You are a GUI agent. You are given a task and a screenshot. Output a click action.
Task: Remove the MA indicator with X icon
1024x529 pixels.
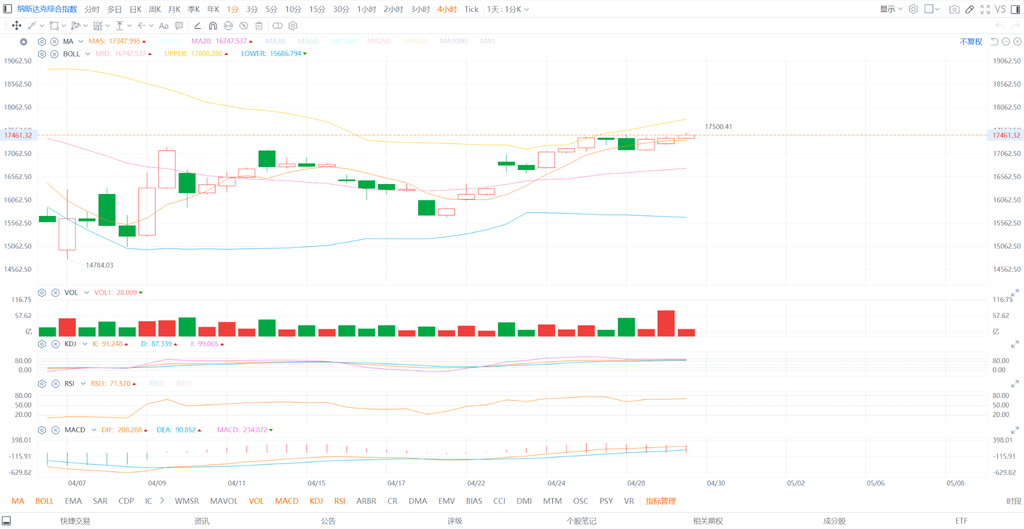(x=55, y=41)
